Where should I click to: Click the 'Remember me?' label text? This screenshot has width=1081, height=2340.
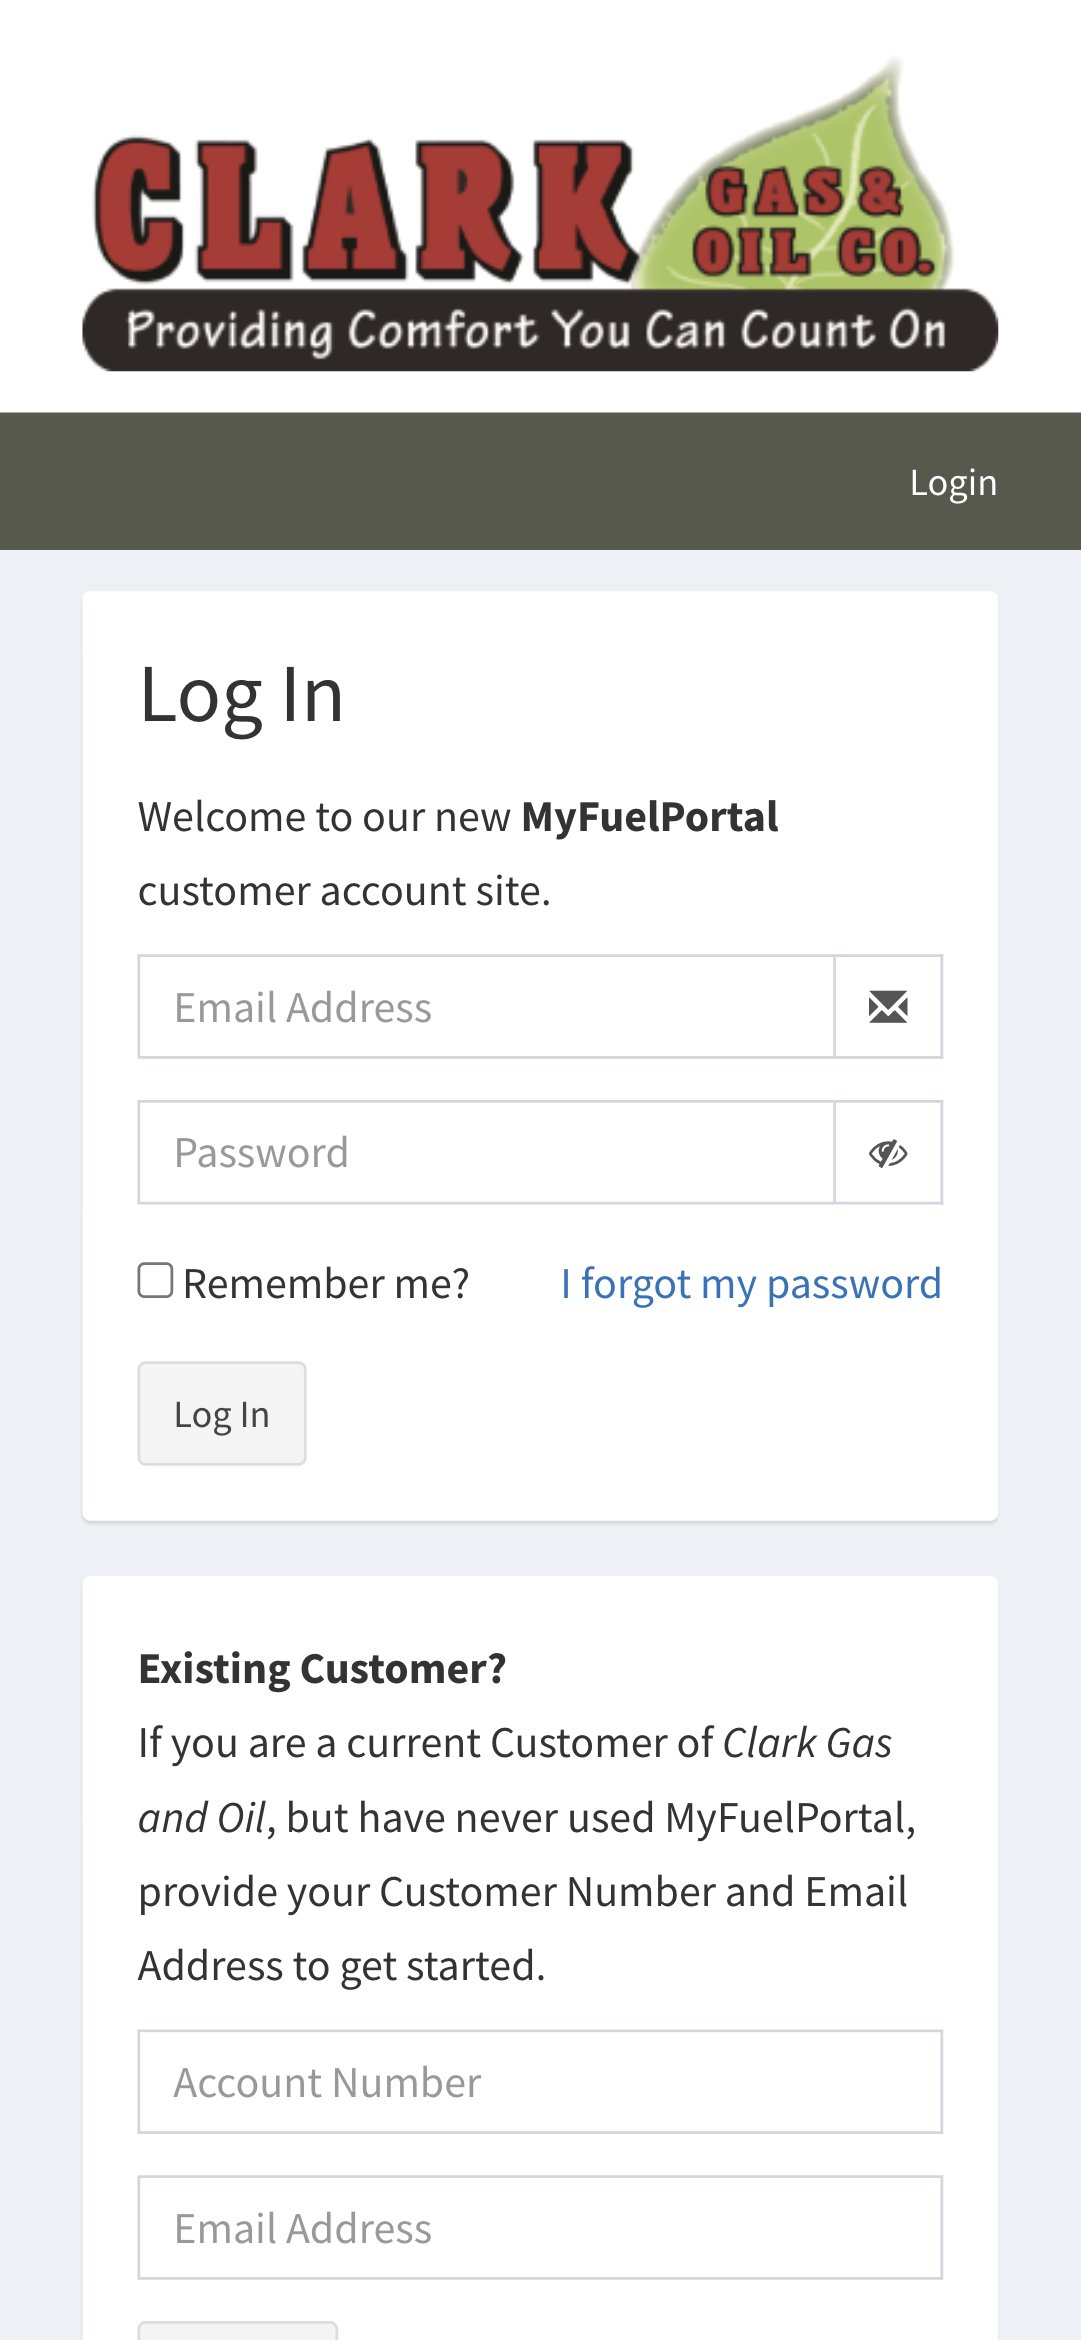(326, 1284)
